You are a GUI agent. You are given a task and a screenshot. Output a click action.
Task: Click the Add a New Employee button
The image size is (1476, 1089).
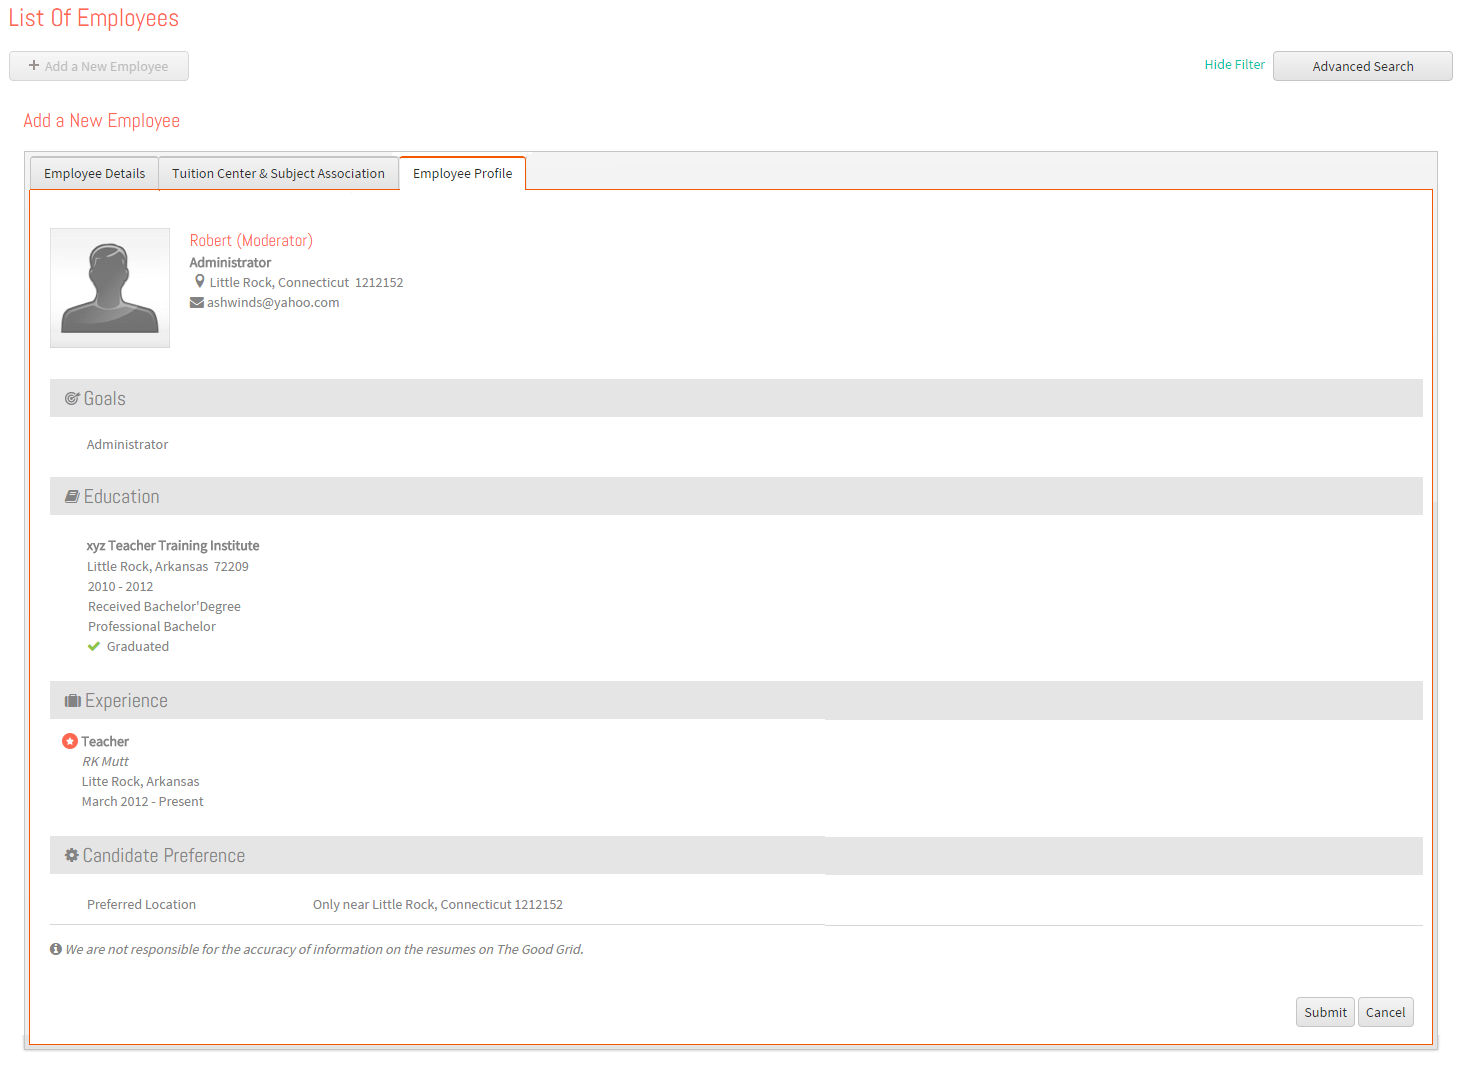[99, 66]
